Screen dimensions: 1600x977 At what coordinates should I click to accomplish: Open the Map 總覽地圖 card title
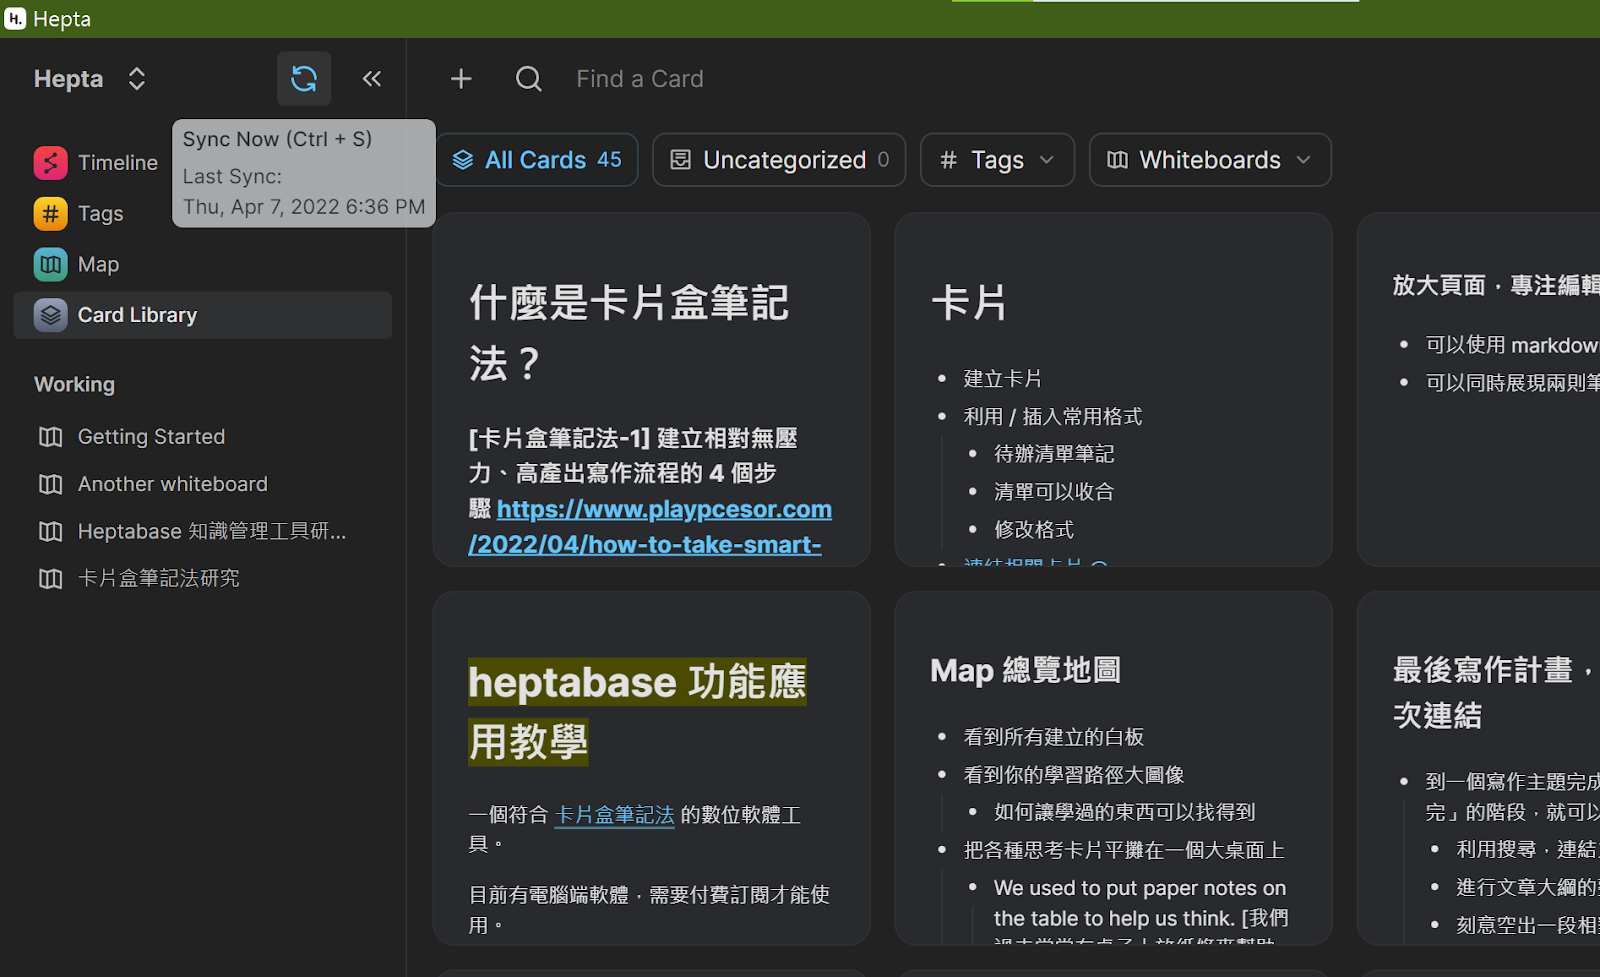click(x=1025, y=670)
